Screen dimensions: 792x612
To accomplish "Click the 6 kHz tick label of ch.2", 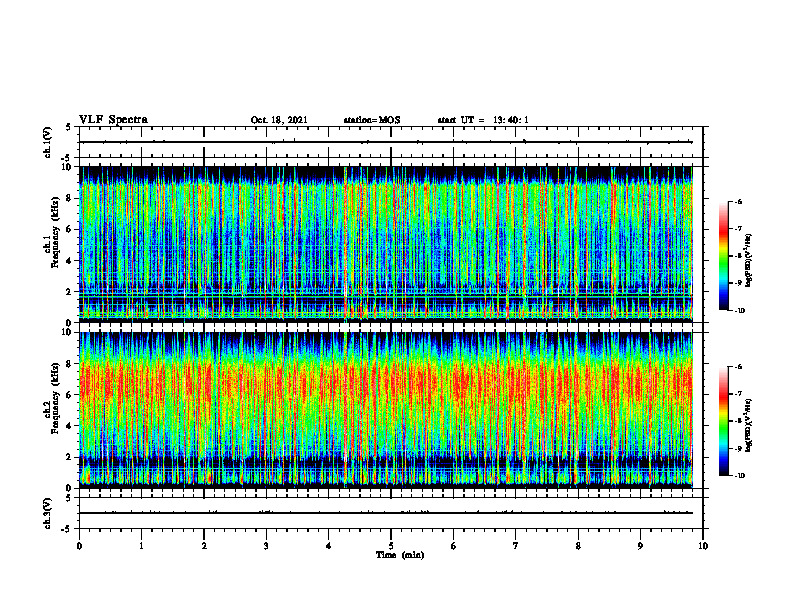I will click(69, 395).
